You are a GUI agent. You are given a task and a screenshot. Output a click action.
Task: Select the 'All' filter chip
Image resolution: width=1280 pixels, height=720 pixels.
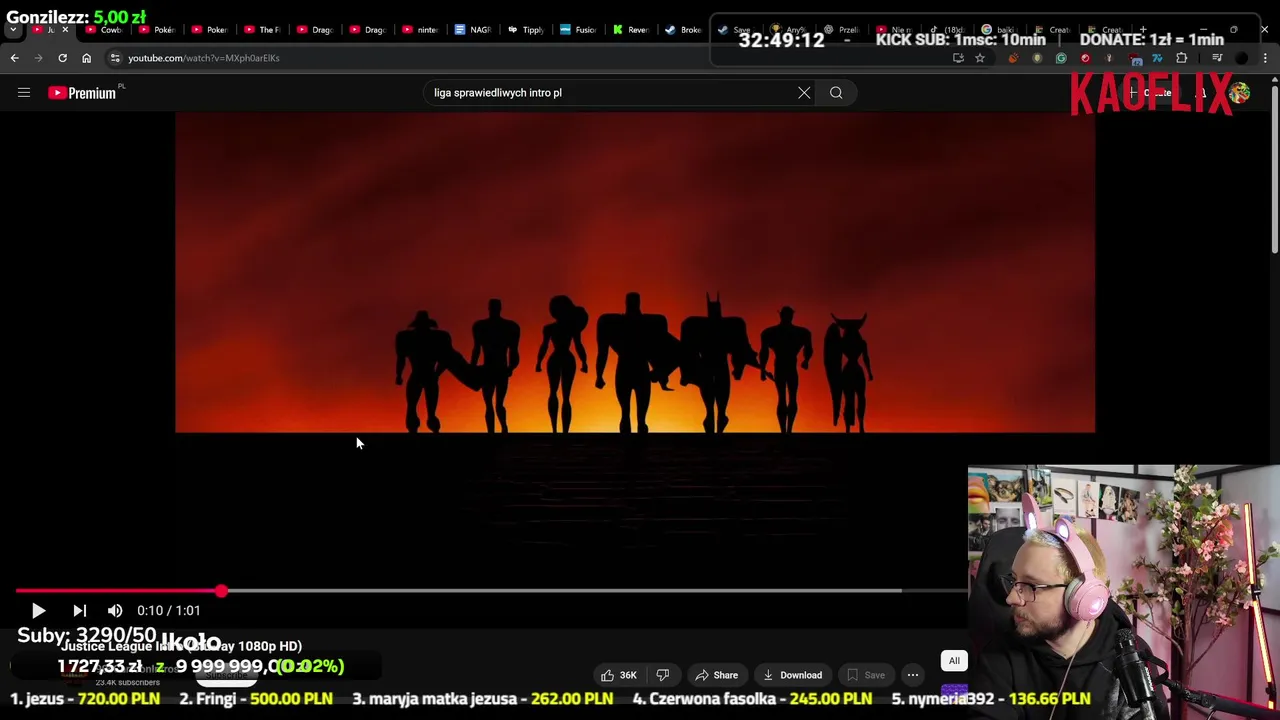coord(954,661)
